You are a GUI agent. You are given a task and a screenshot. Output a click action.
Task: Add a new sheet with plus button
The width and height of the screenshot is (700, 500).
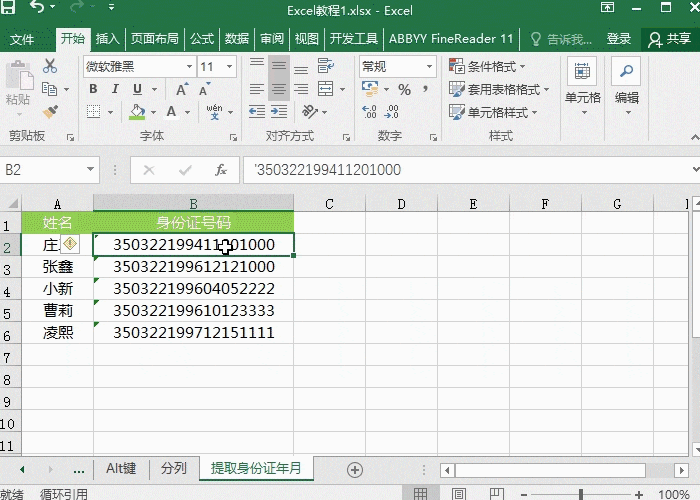[354, 470]
